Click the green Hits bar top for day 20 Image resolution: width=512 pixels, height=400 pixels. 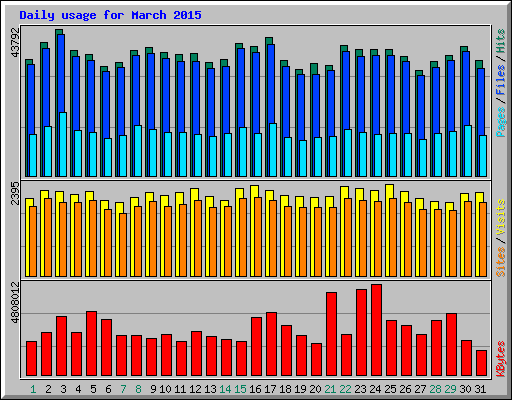(x=314, y=69)
